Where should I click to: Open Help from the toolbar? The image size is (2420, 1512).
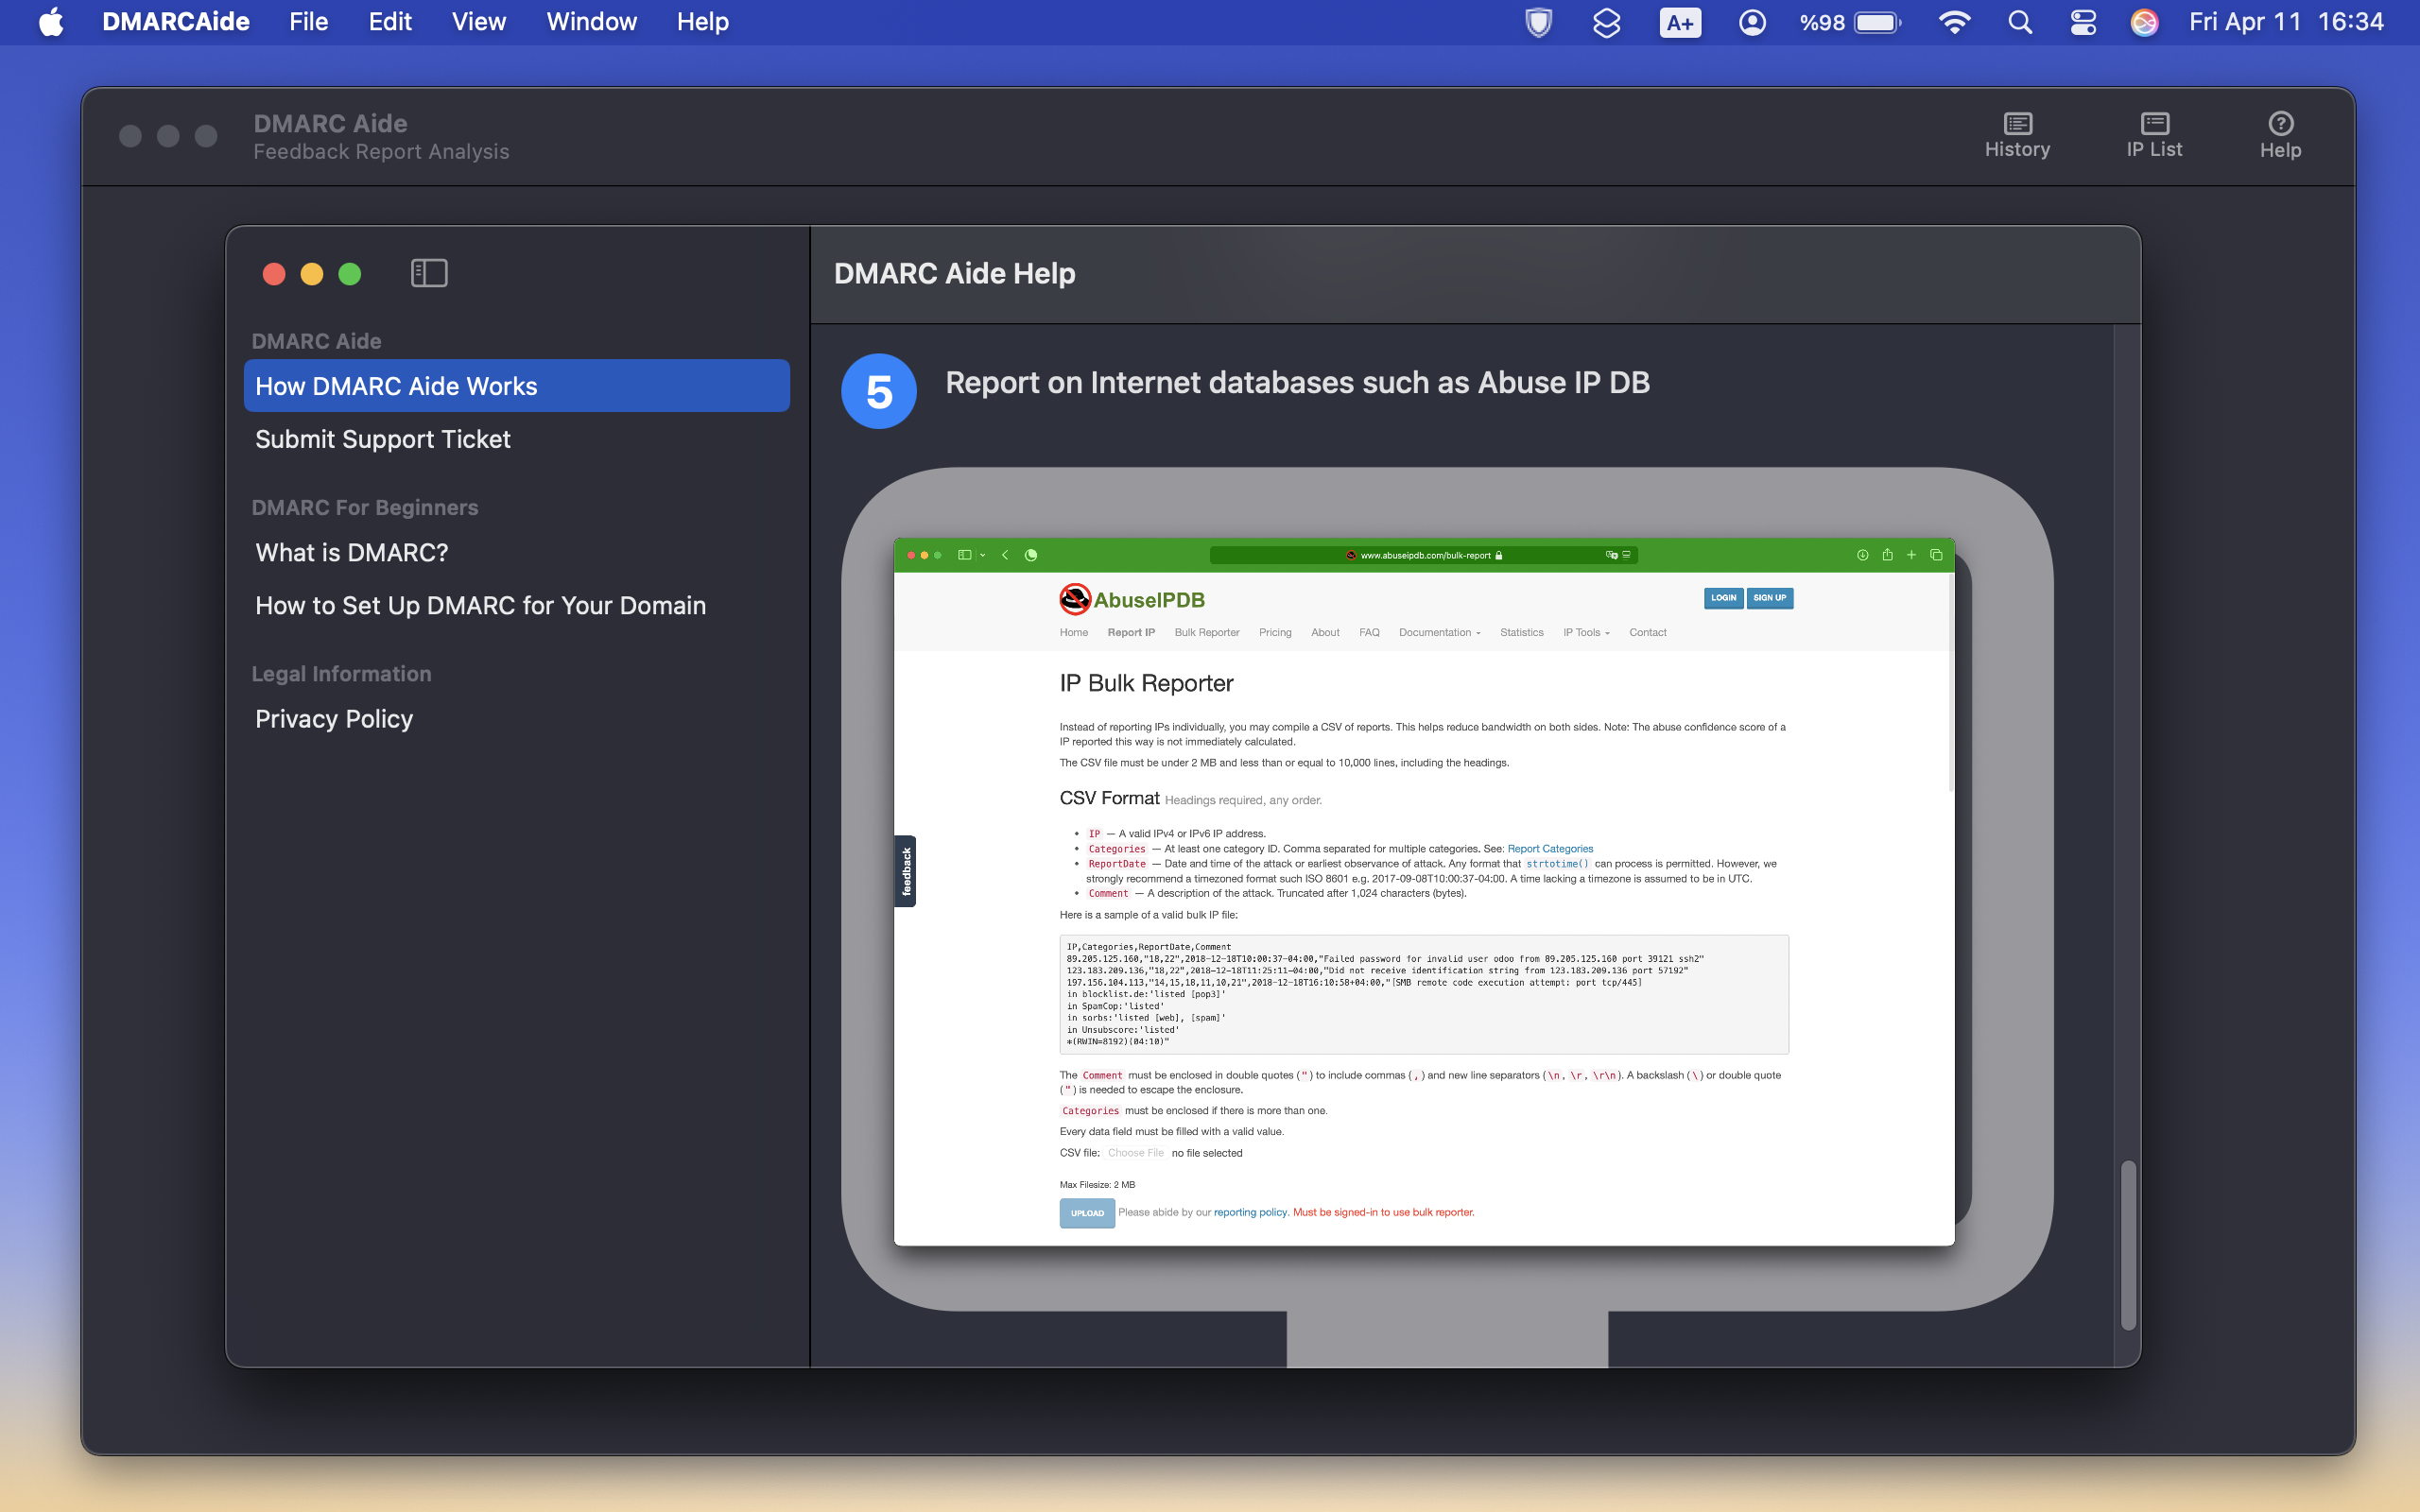[x=2280, y=135]
